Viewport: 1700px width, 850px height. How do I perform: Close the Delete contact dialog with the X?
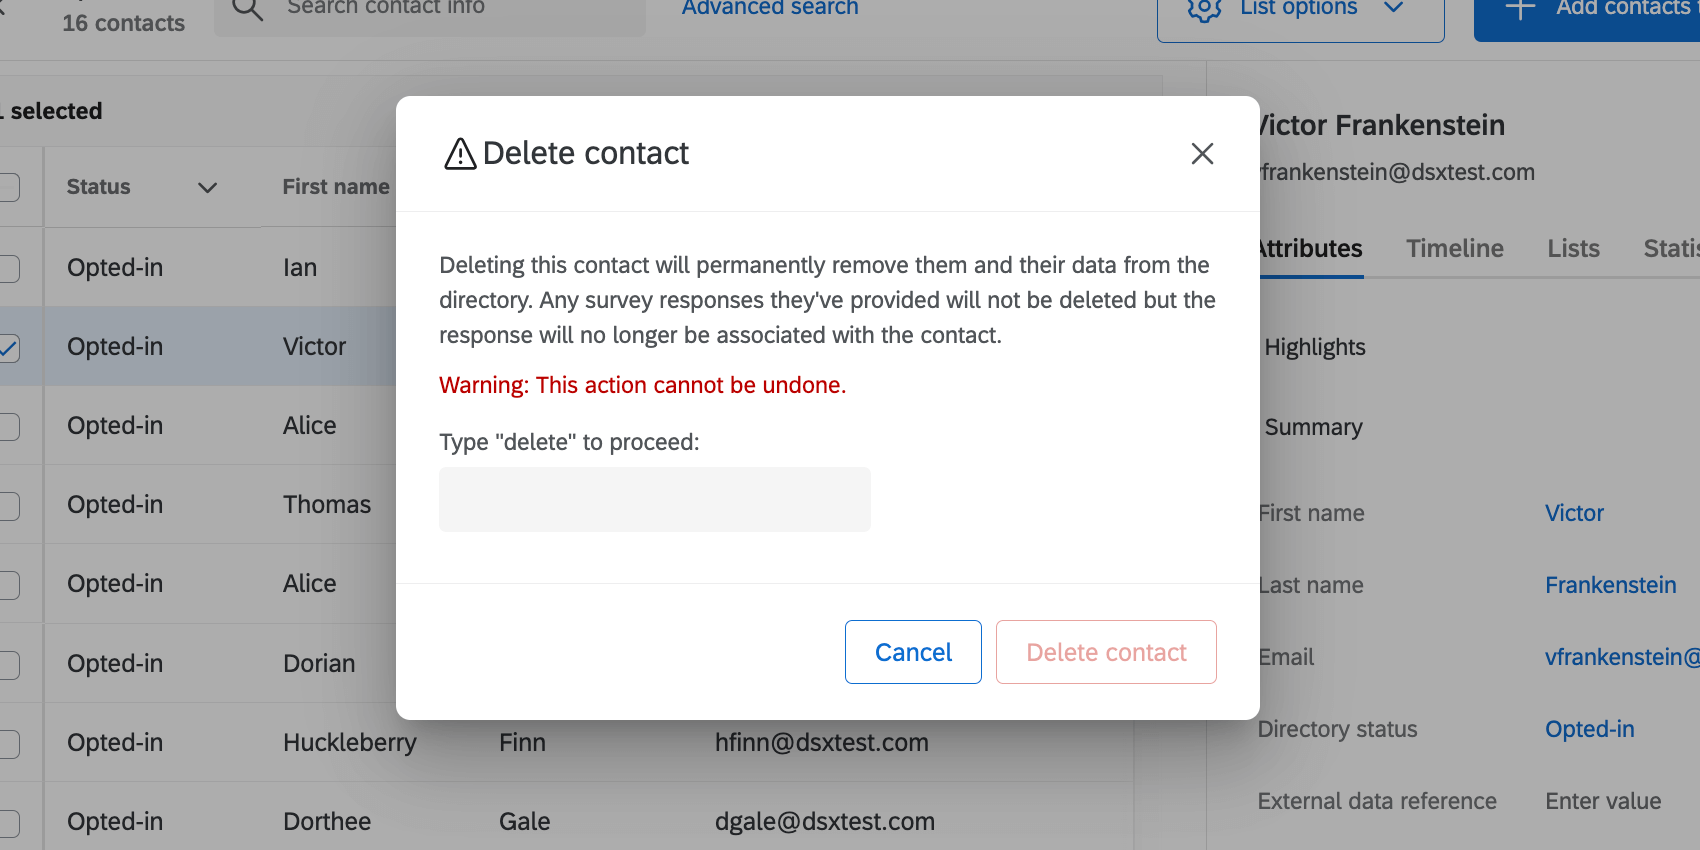click(1202, 154)
